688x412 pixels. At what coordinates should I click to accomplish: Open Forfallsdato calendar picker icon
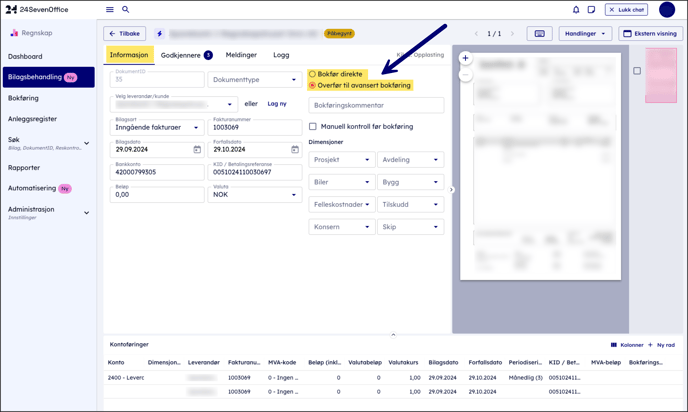click(x=295, y=150)
